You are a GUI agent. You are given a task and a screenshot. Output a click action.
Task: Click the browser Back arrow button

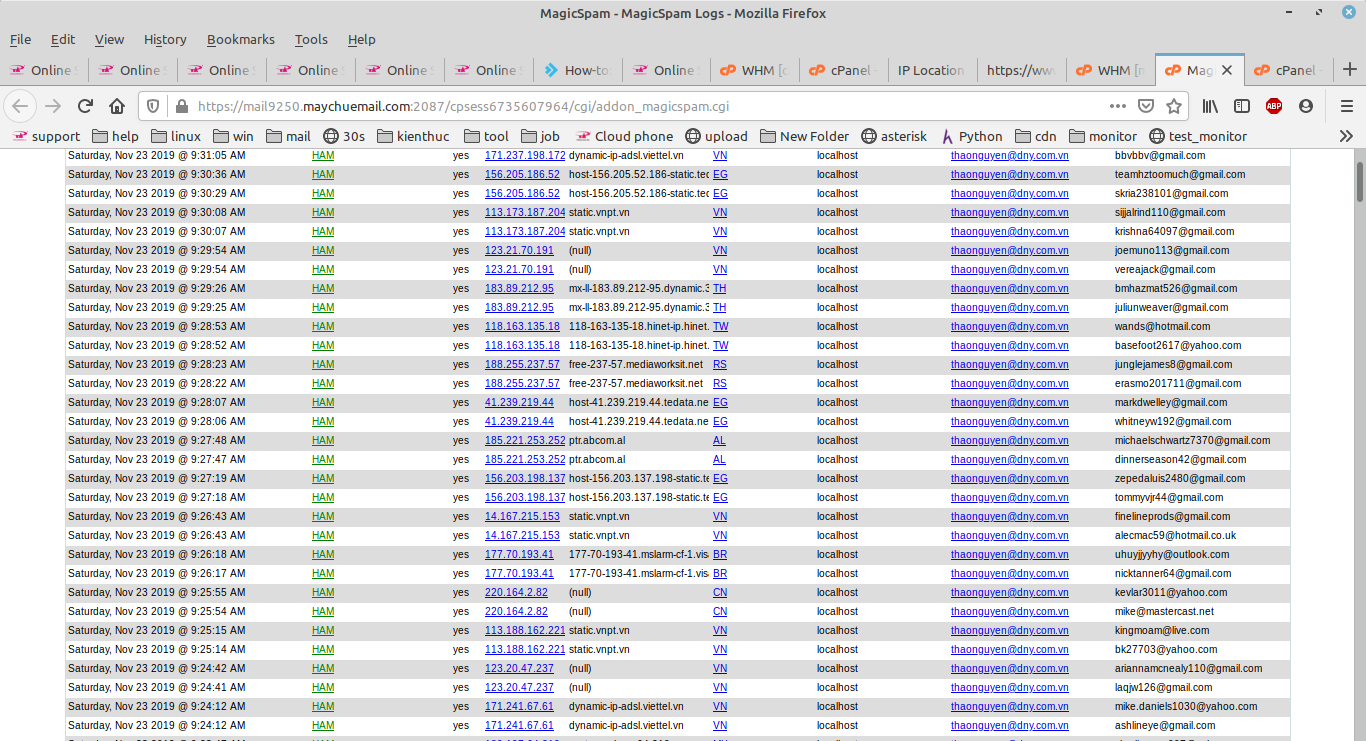pyautogui.click(x=21, y=105)
